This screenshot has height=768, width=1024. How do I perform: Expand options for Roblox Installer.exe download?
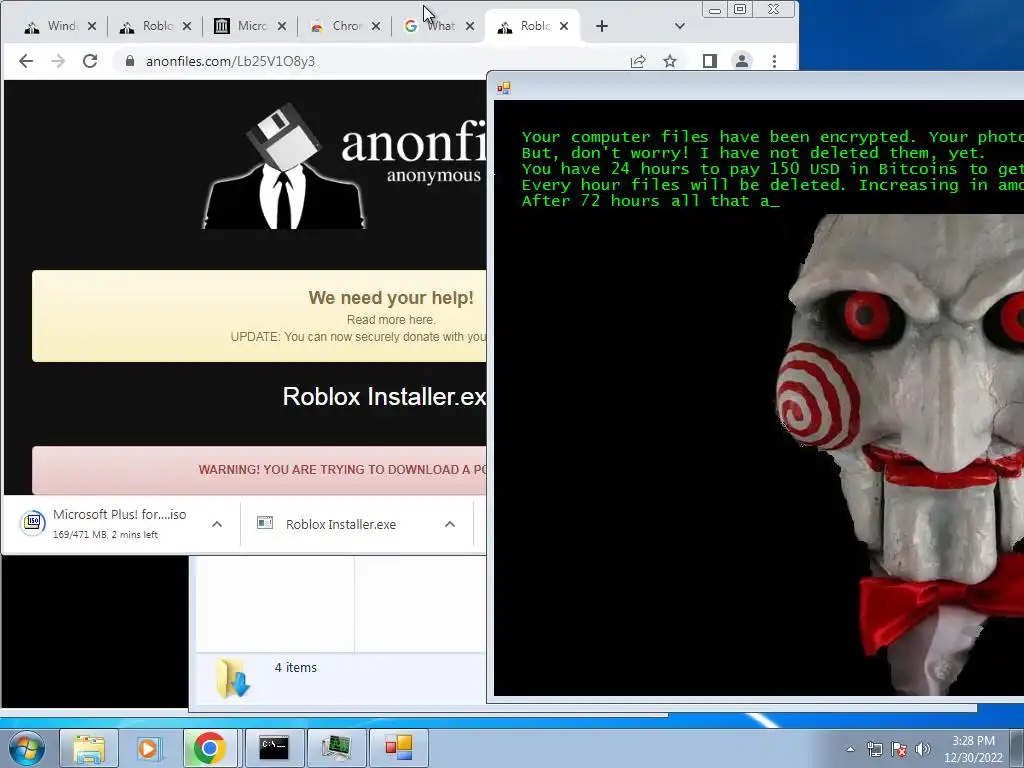click(450, 524)
